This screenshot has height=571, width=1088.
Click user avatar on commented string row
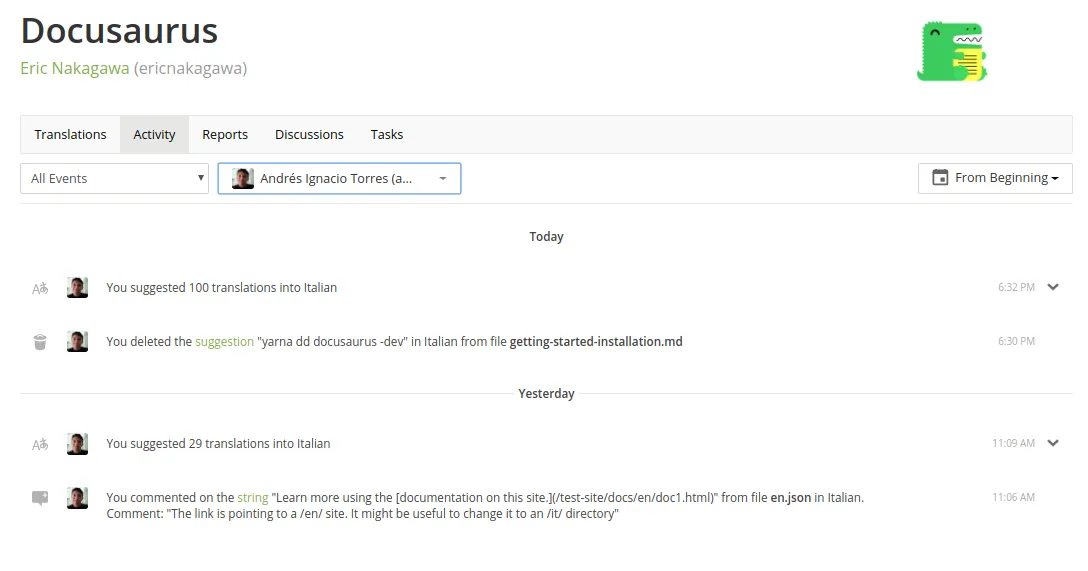click(77, 497)
